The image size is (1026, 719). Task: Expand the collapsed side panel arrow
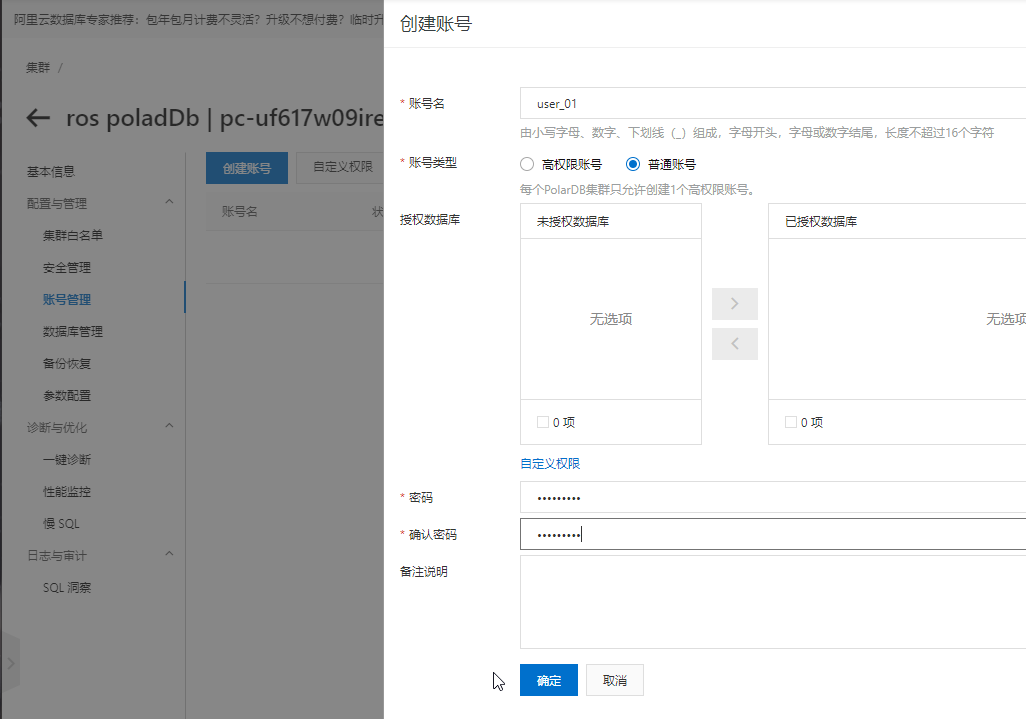pos(10,663)
